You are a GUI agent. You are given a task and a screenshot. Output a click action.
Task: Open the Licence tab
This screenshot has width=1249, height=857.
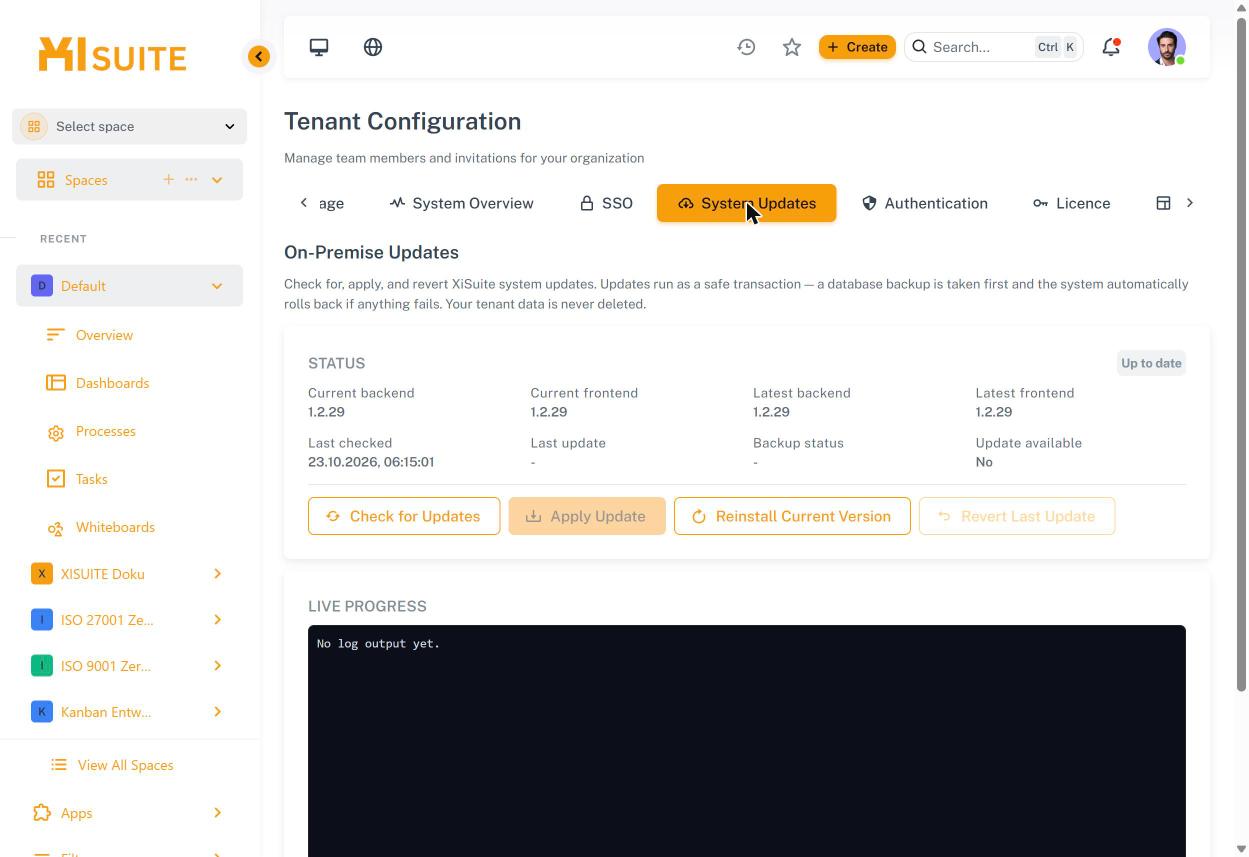1071,203
